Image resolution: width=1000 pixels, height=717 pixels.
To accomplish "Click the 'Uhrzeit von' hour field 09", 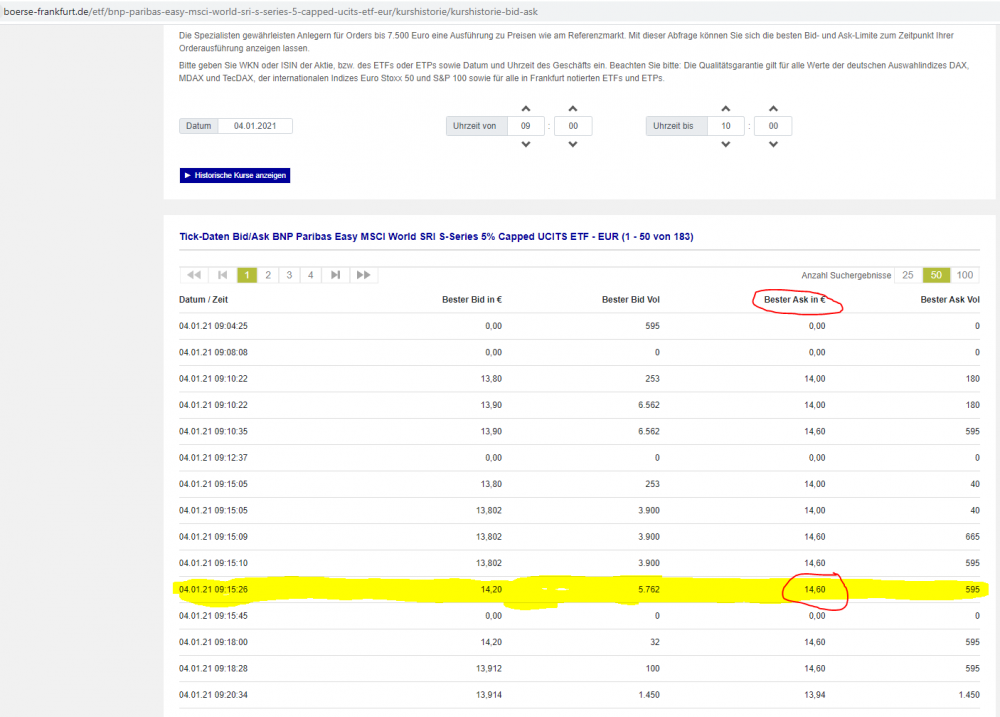I will [526, 126].
